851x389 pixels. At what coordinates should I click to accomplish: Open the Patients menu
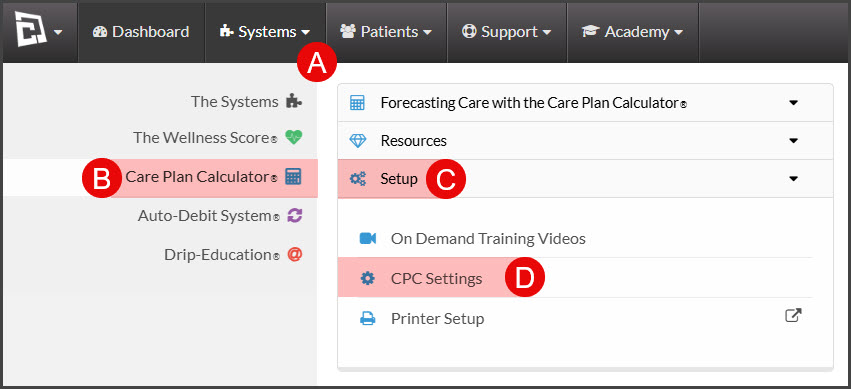tap(386, 32)
